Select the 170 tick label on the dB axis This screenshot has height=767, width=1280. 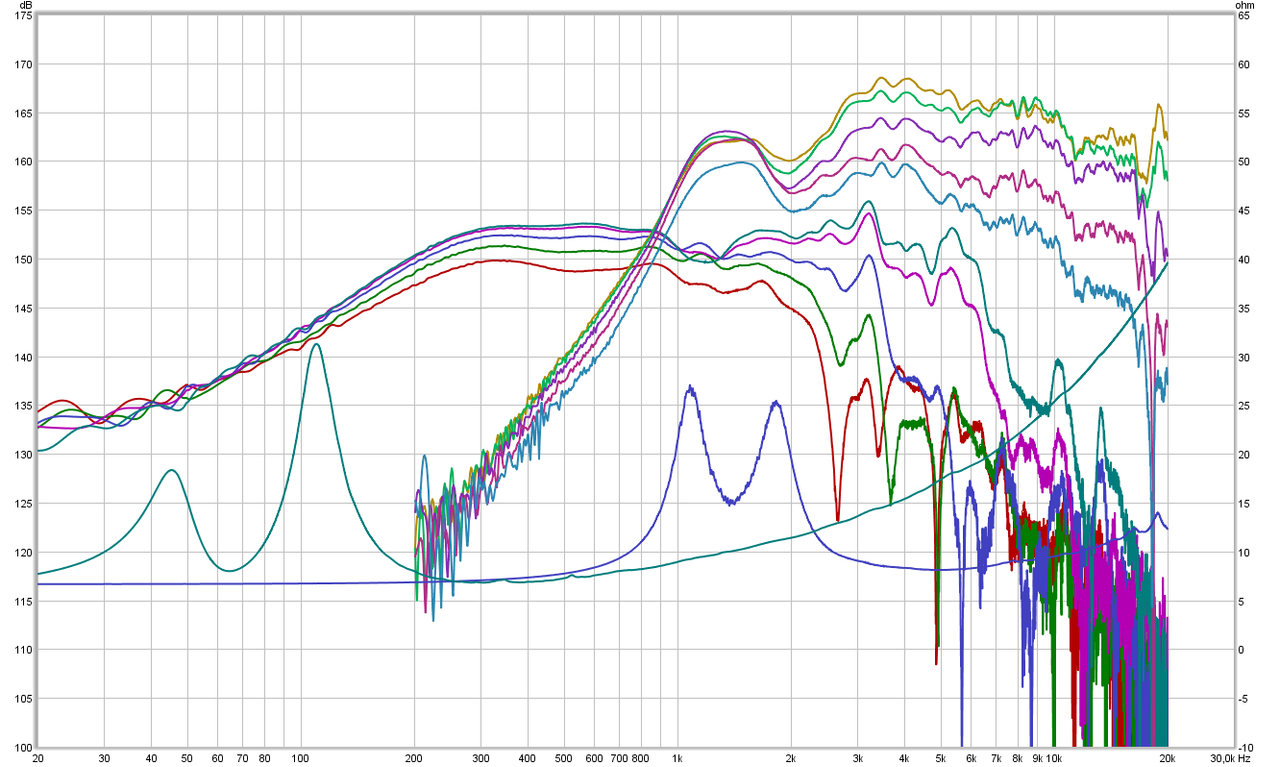pyautogui.click(x=22, y=65)
